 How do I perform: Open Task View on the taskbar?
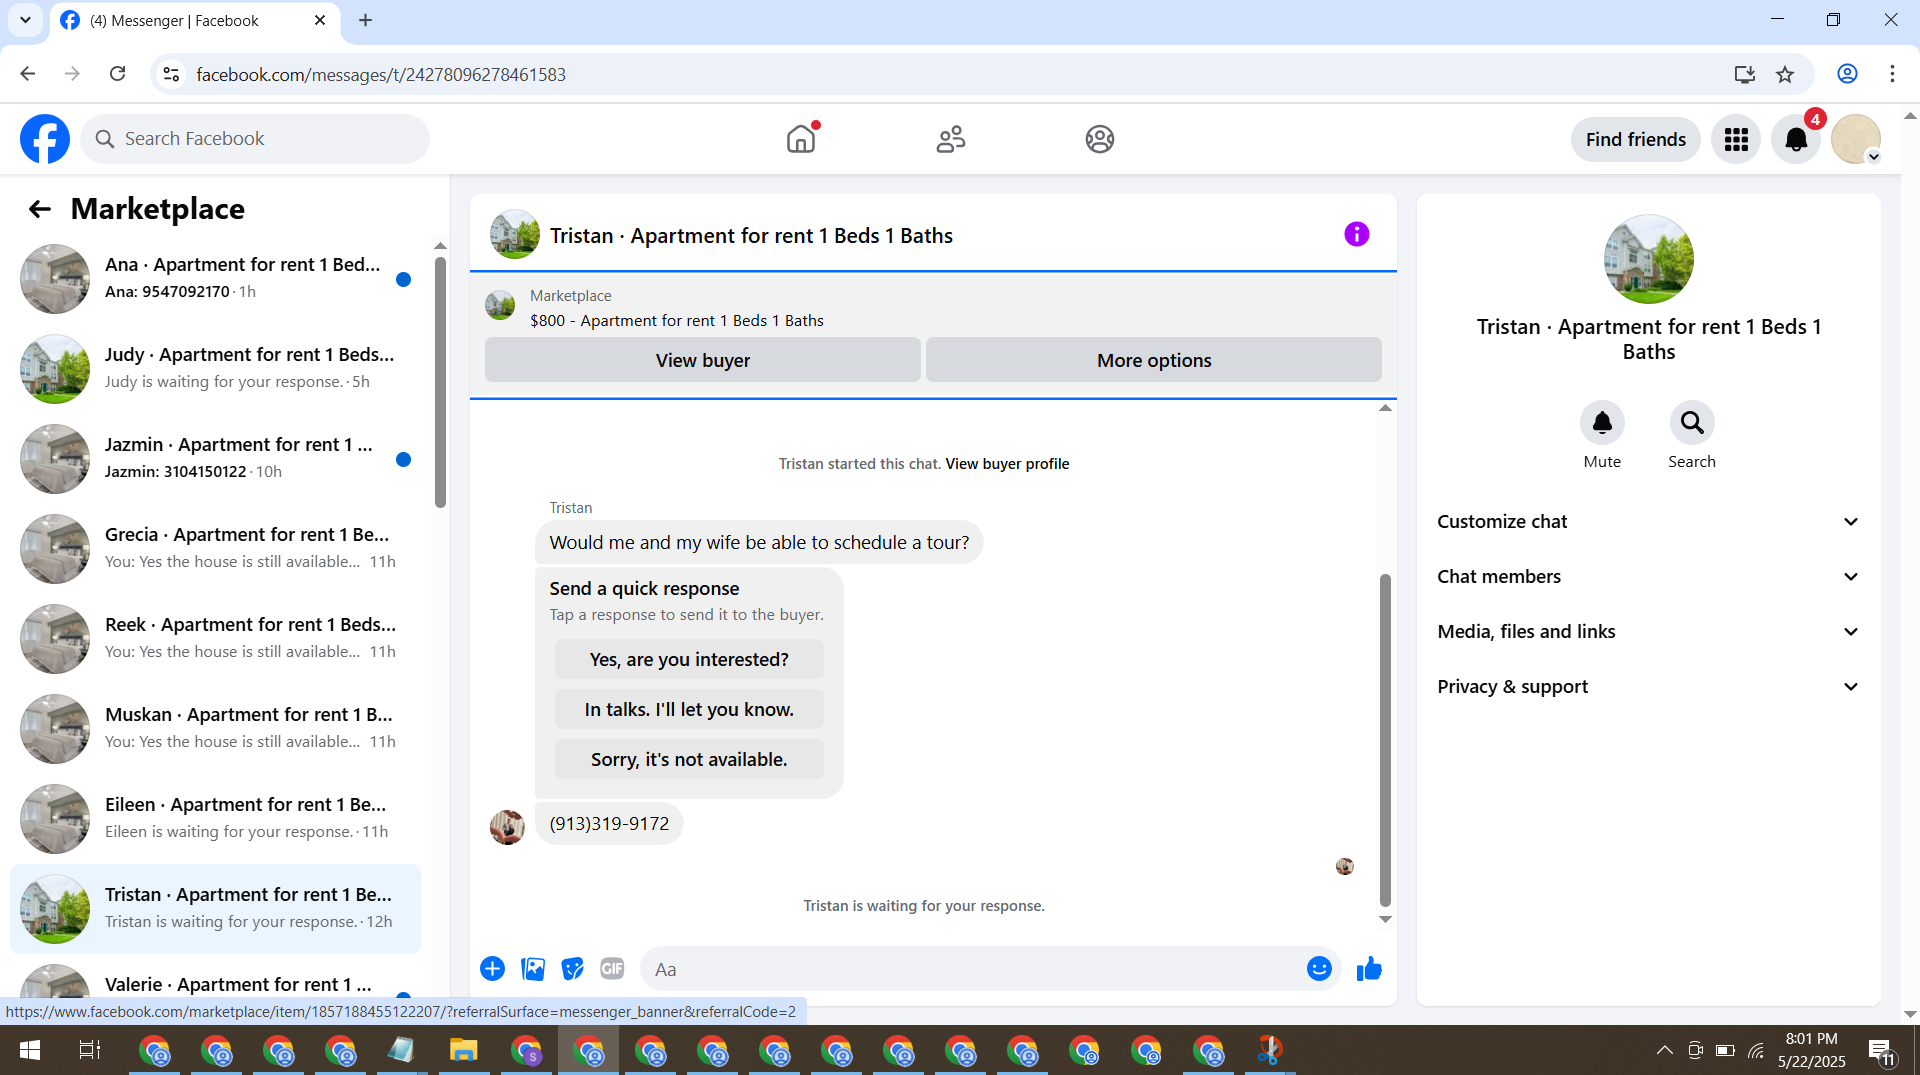coord(89,1050)
